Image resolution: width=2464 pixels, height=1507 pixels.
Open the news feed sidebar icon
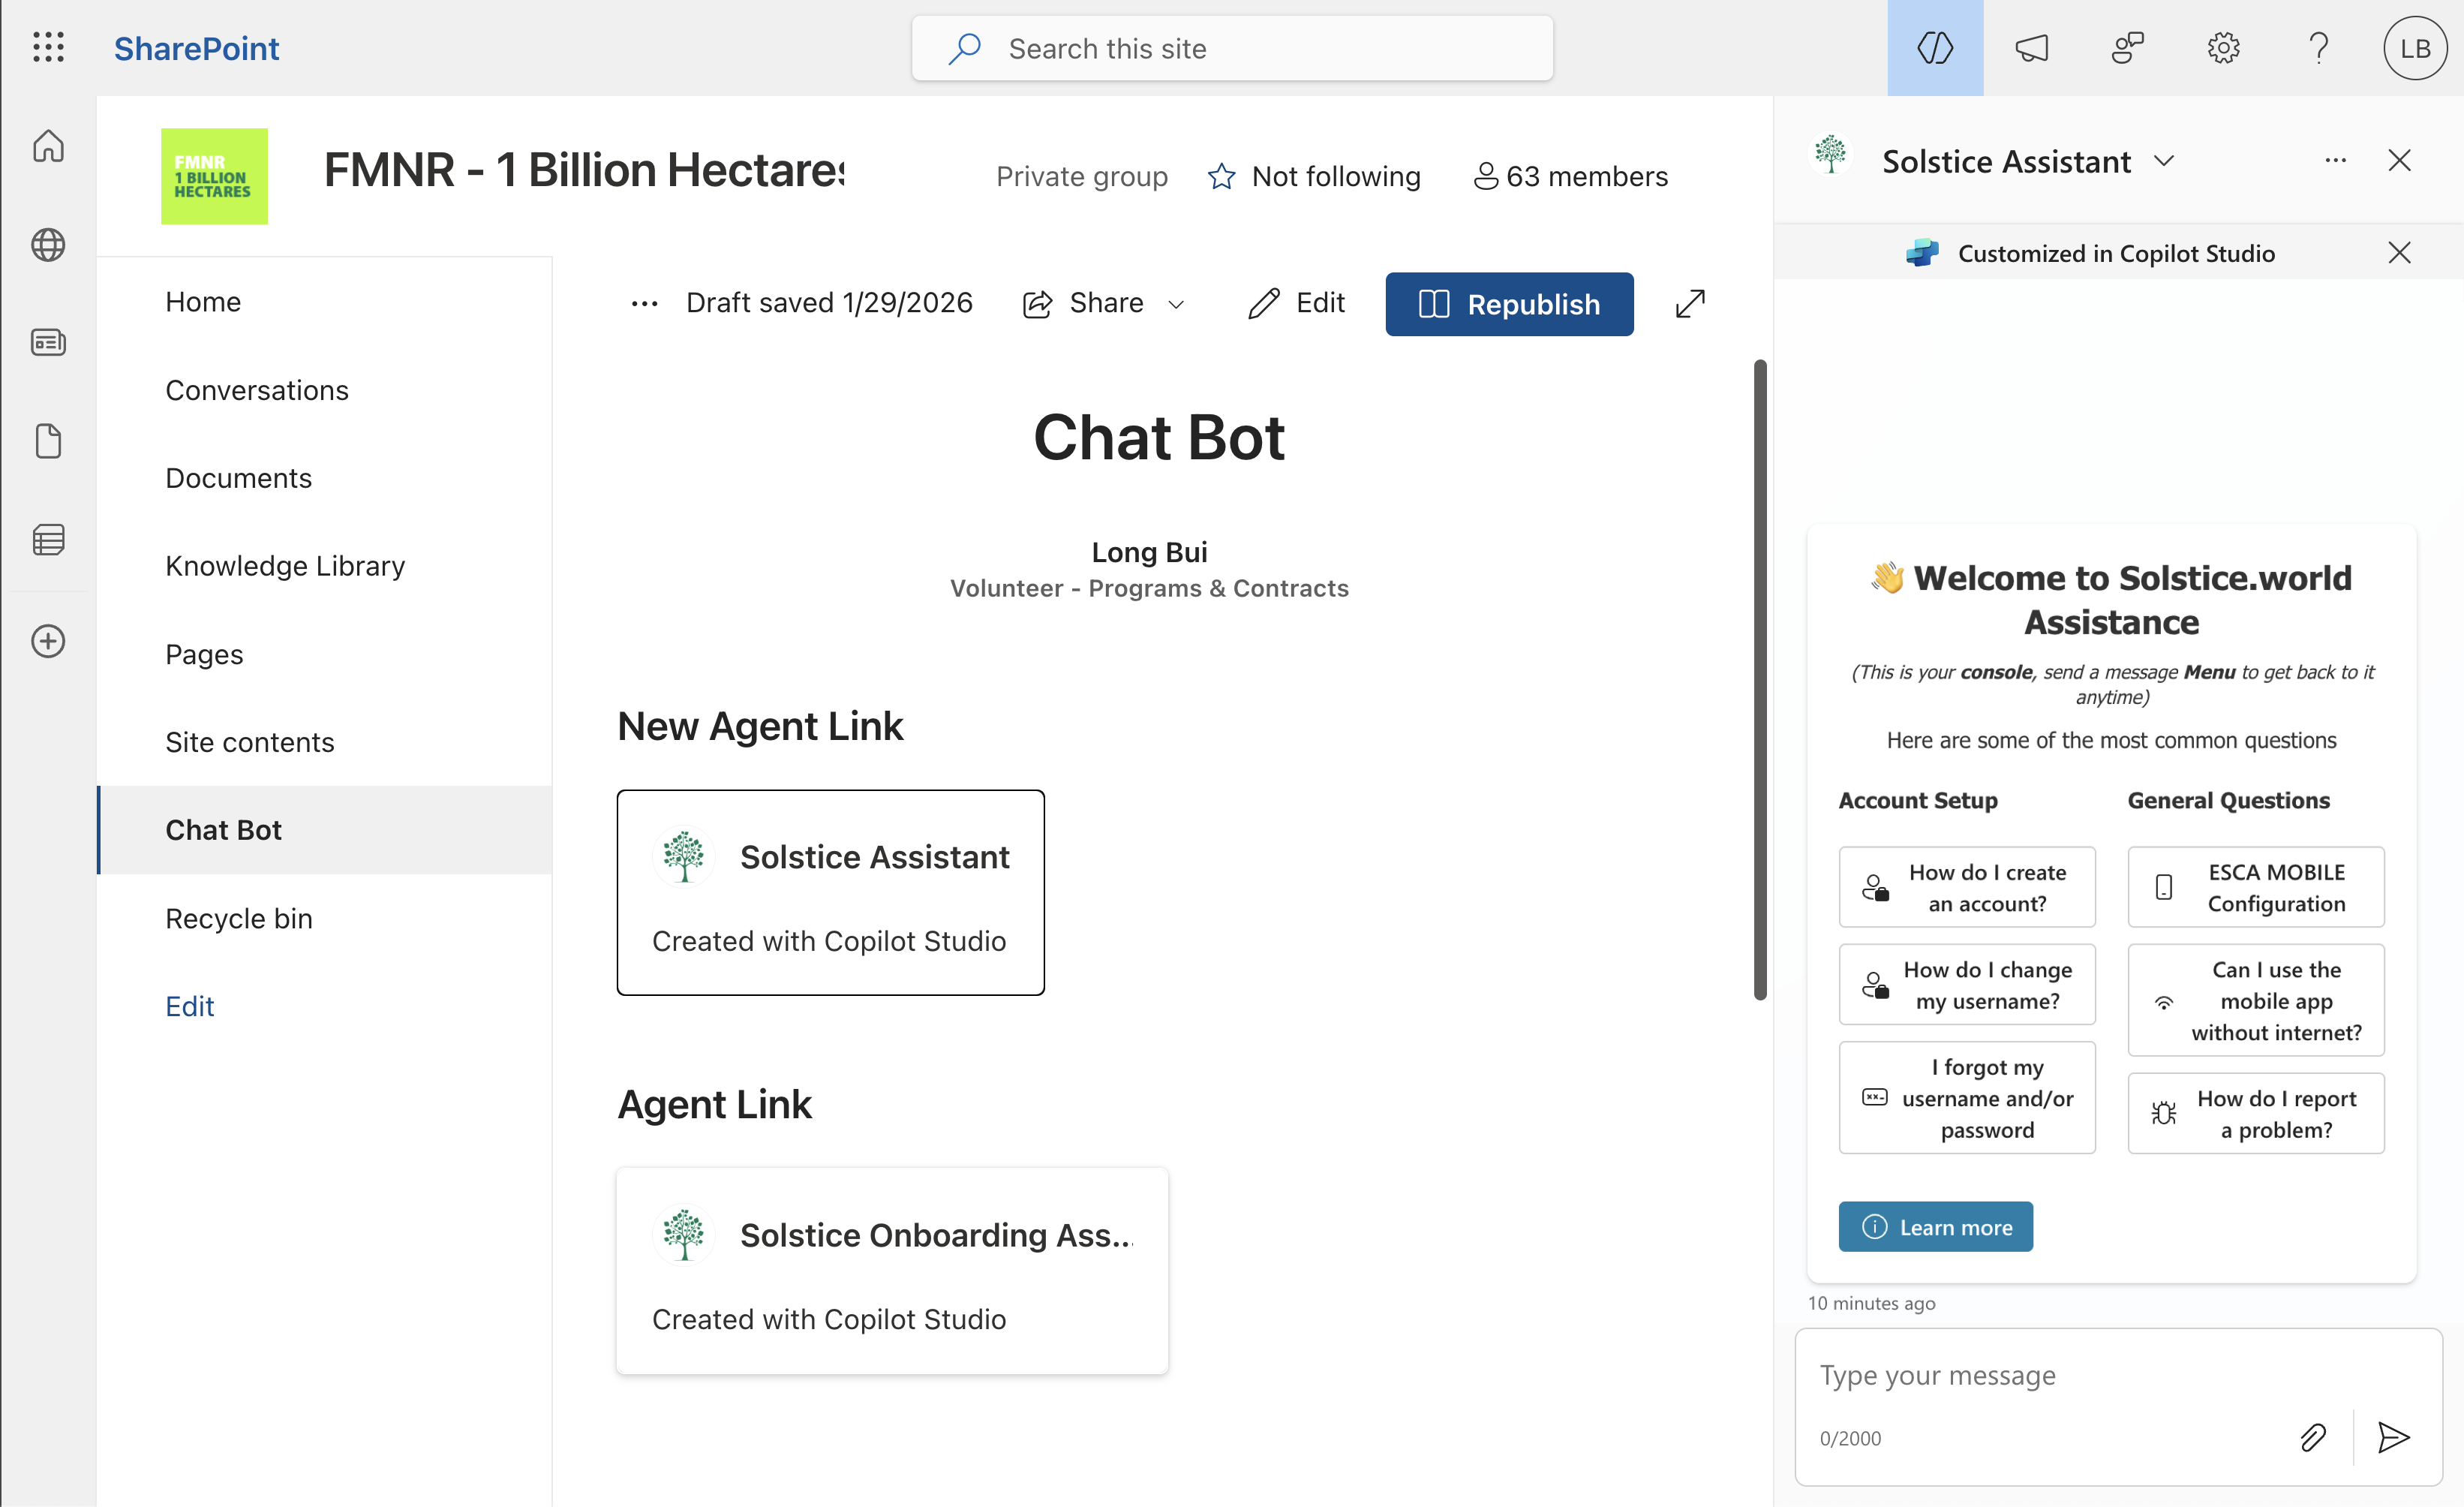tap(48, 343)
